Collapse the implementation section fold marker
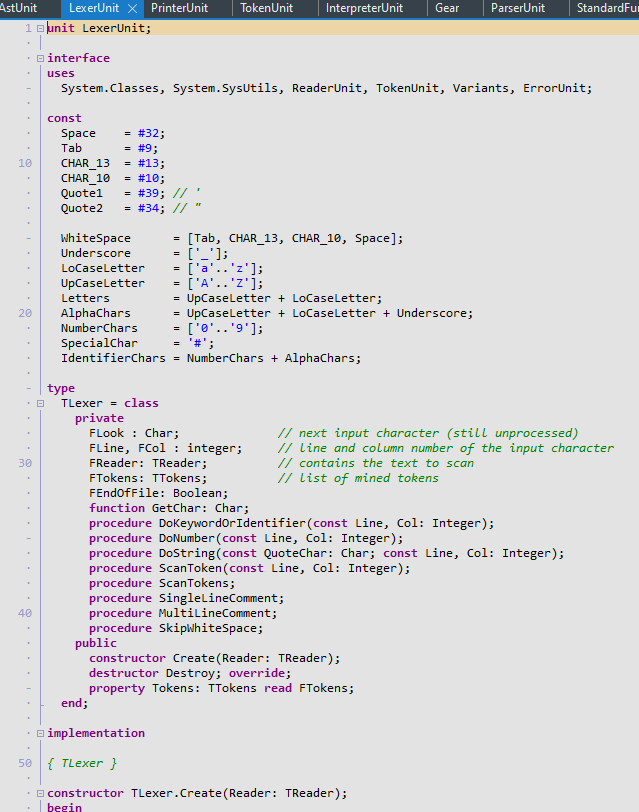Viewport: 639px width, 812px height. point(40,733)
